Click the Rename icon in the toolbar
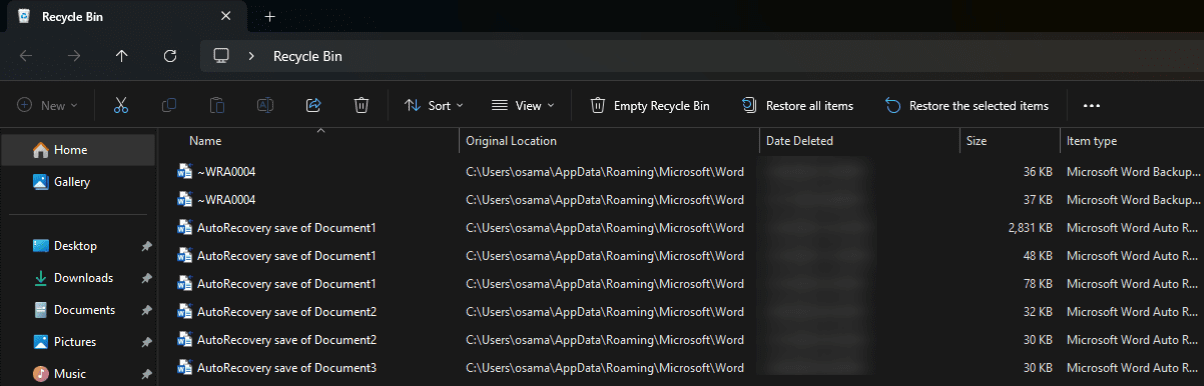Viewport: 1204px width, 386px height. point(265,105)
